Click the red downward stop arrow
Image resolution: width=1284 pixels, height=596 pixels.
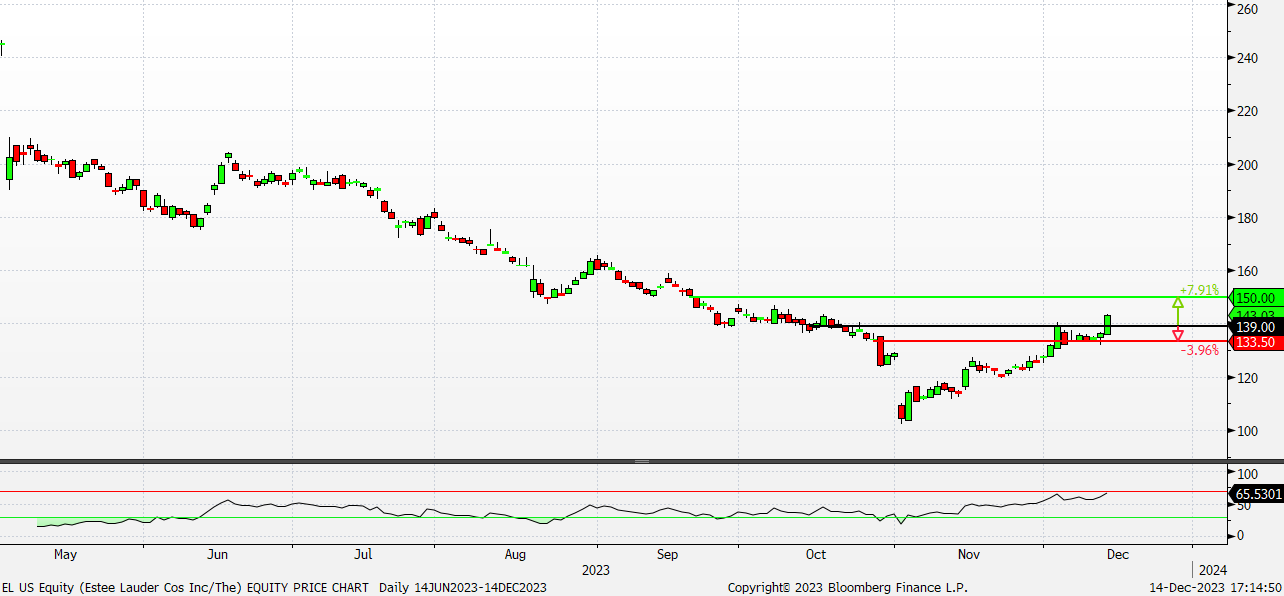[x=1178, y=334]
